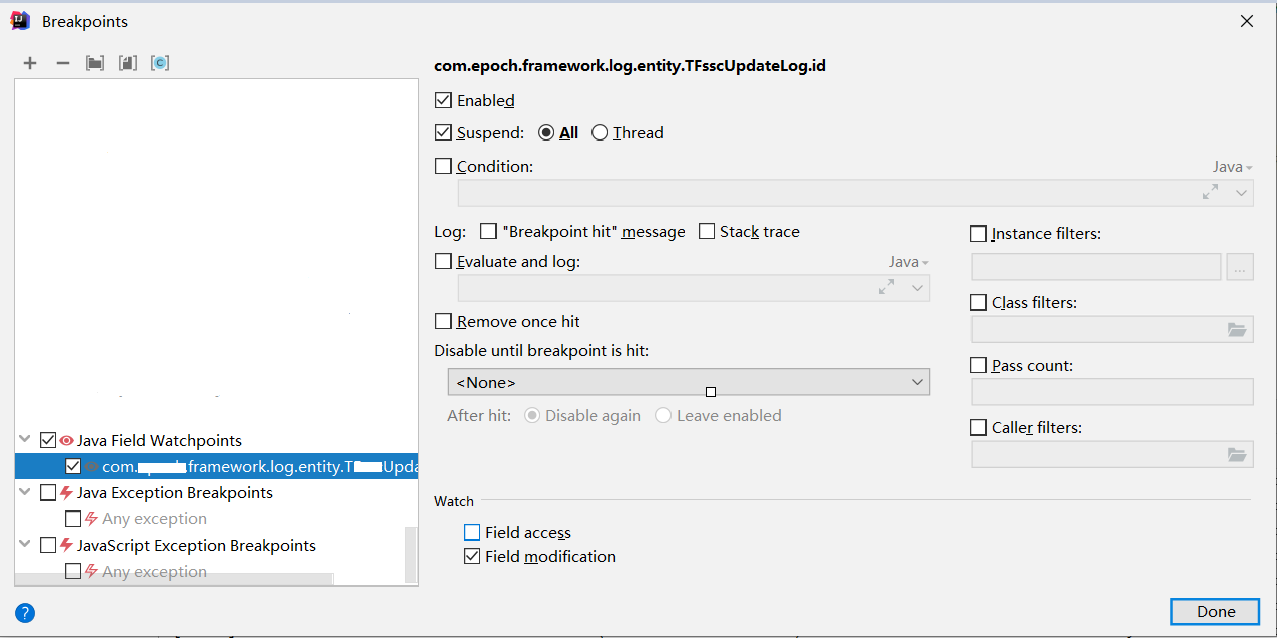The width and height of the screenshot is (1277, 638).
Task: Select the TFsscUpdateLog watchpoint tree row
Action: coord(216,466)
